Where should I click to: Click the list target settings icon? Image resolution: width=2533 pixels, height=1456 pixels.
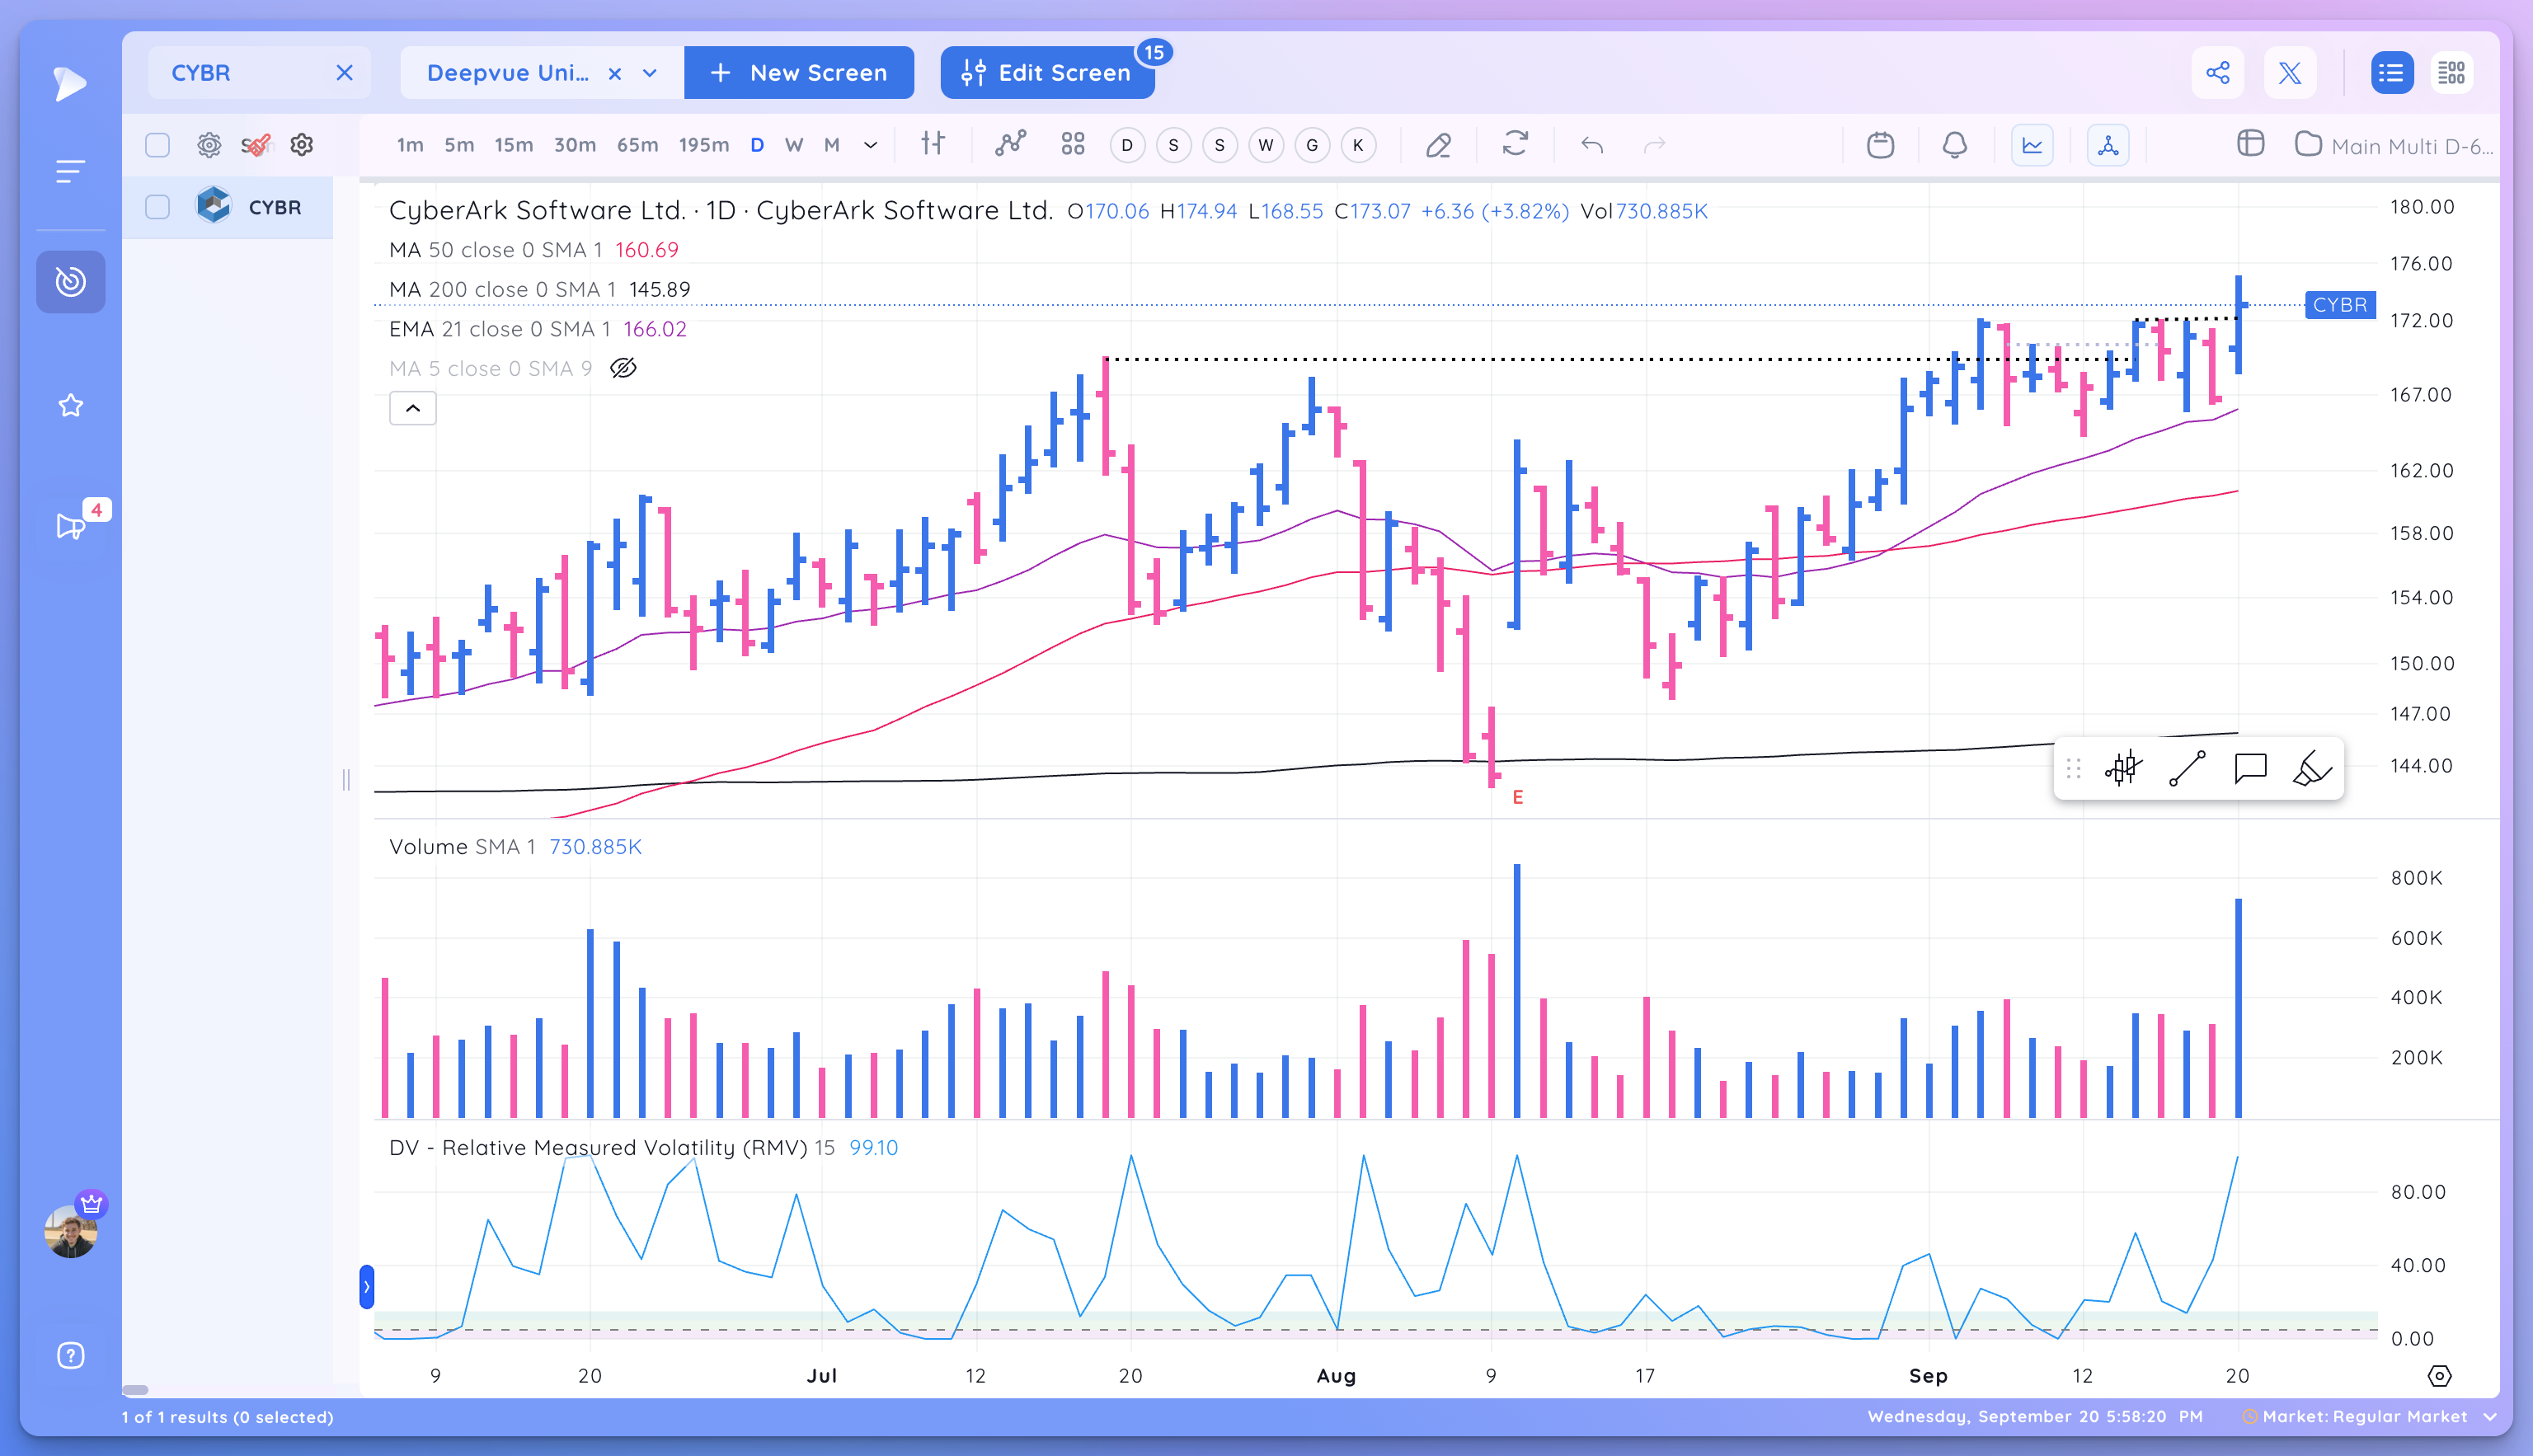coord(209,145)
